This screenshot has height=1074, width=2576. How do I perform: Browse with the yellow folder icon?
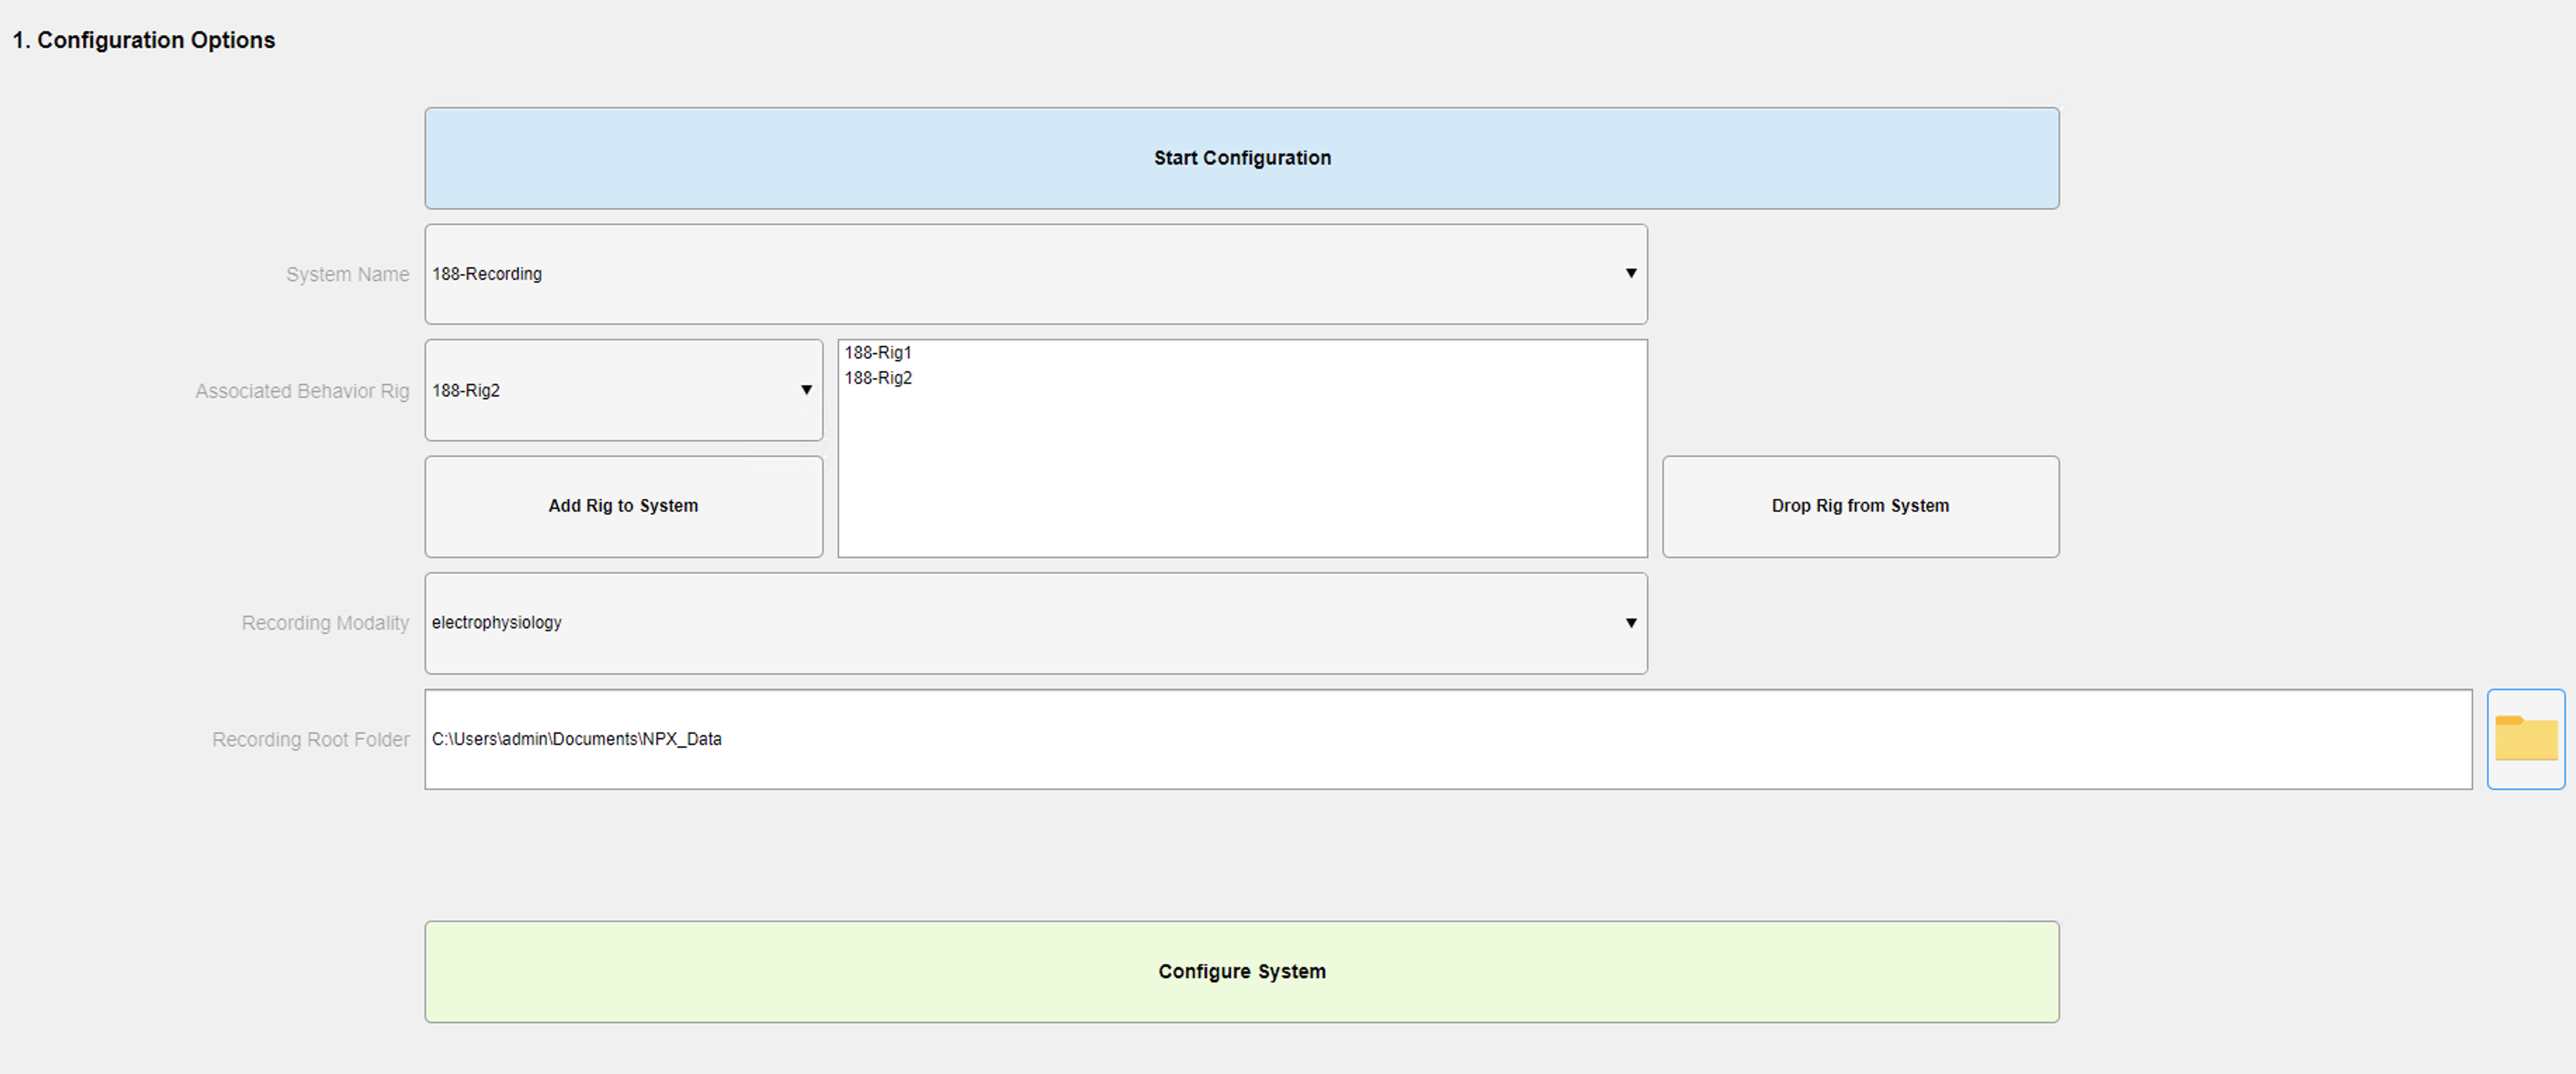point(2525,739)
